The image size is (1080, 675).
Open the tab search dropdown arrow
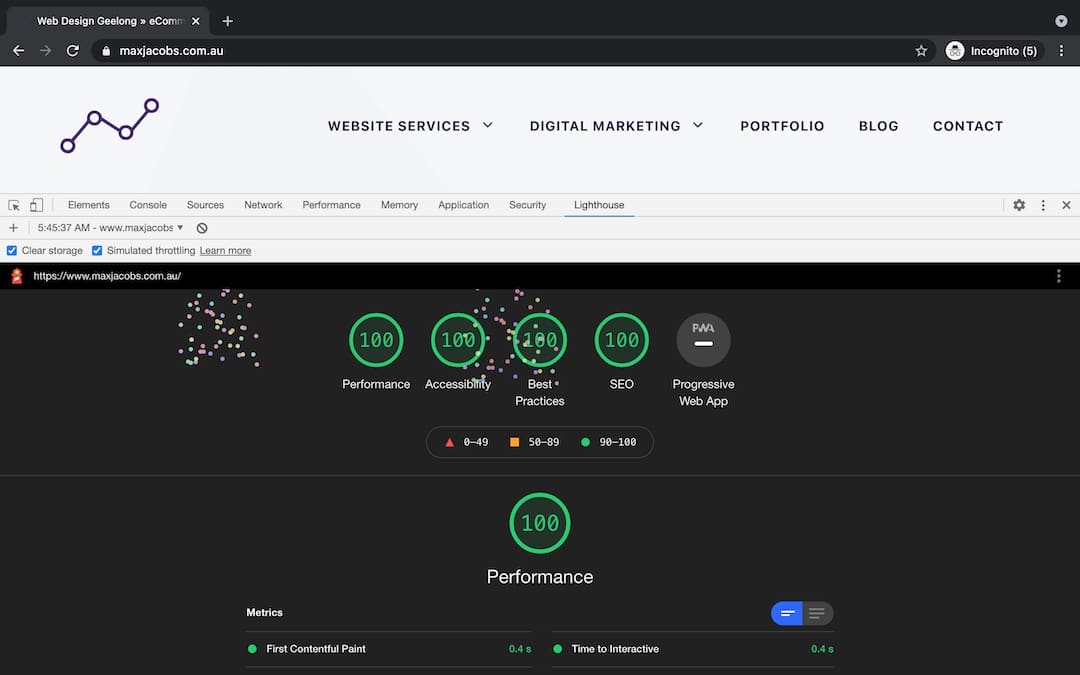coord(1061,21)
